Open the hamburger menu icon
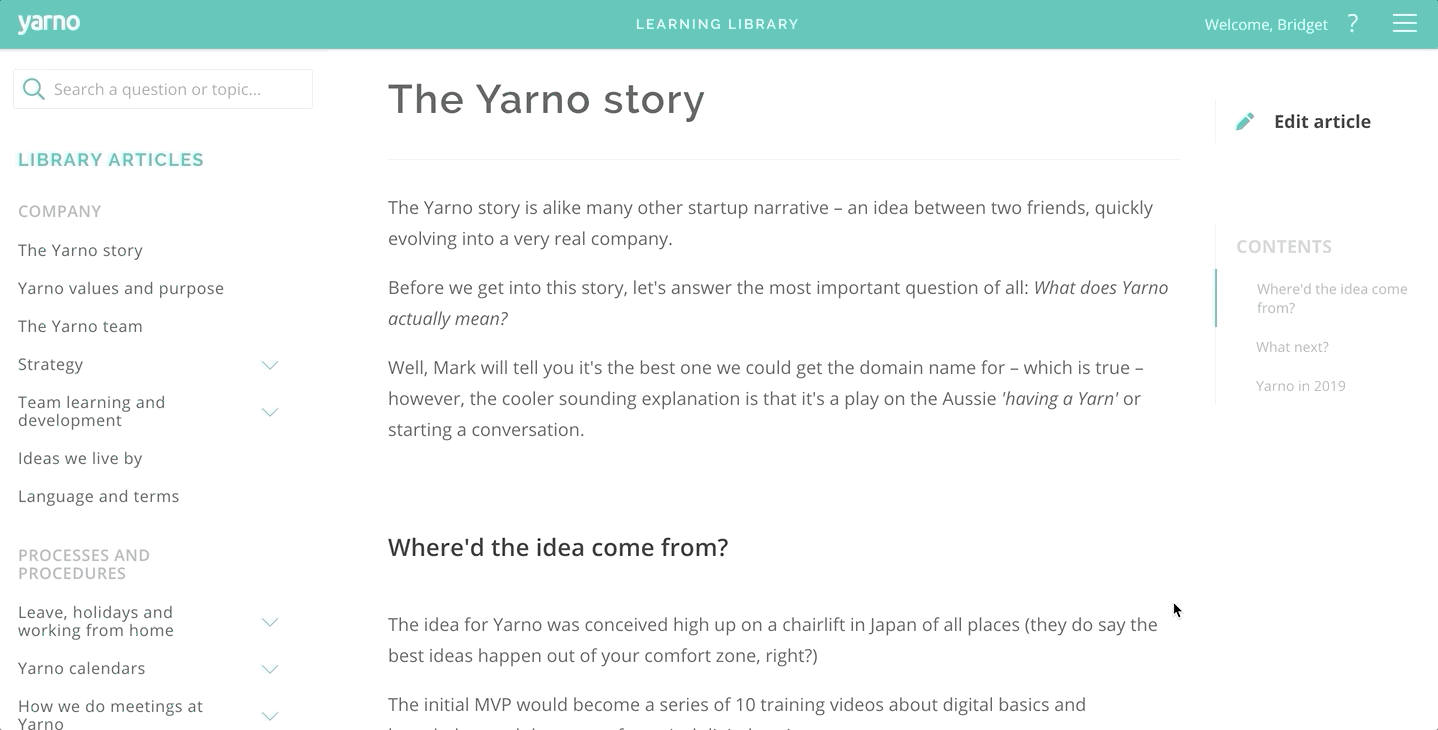This screenshot has width=1438, height=730. tap(1404, 23)
